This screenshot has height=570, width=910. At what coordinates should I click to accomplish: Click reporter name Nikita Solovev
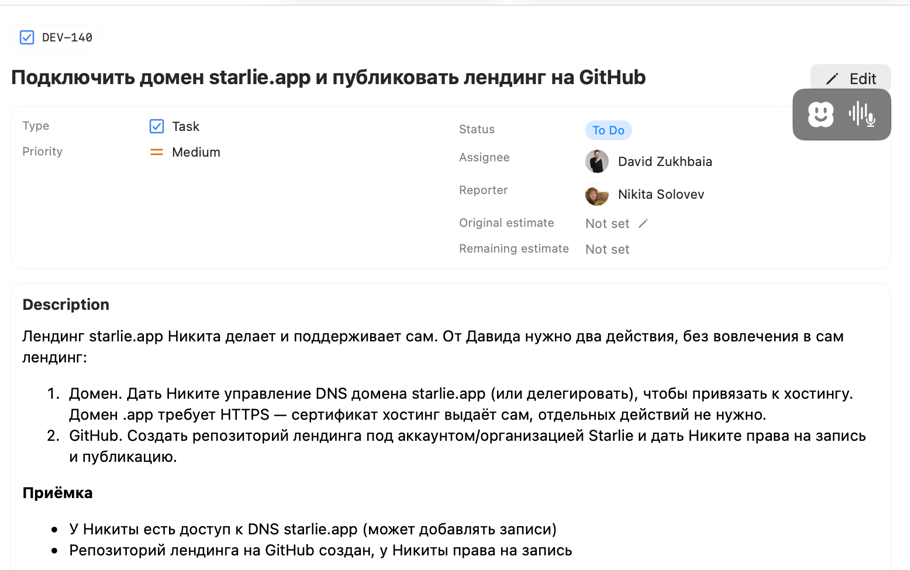coord(661,194)
